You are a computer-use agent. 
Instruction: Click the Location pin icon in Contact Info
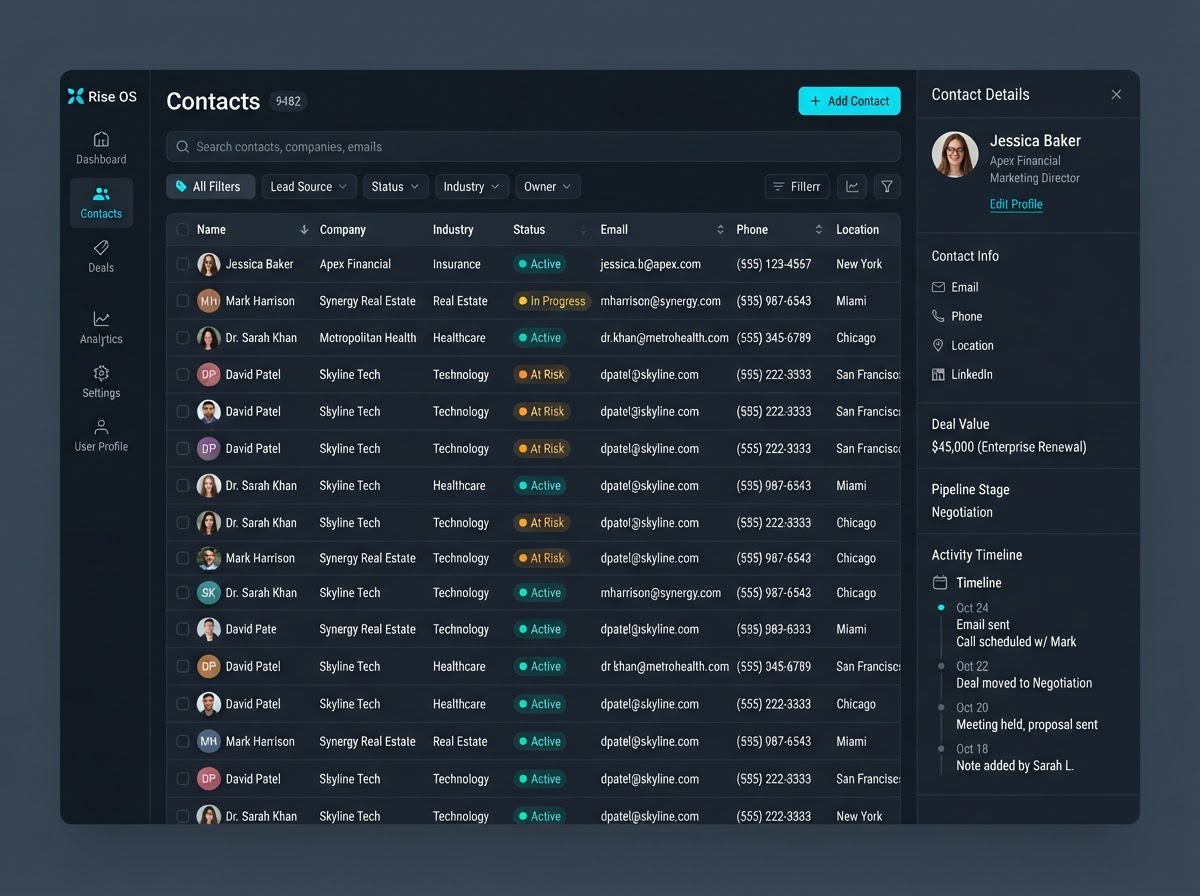(938, 345)
